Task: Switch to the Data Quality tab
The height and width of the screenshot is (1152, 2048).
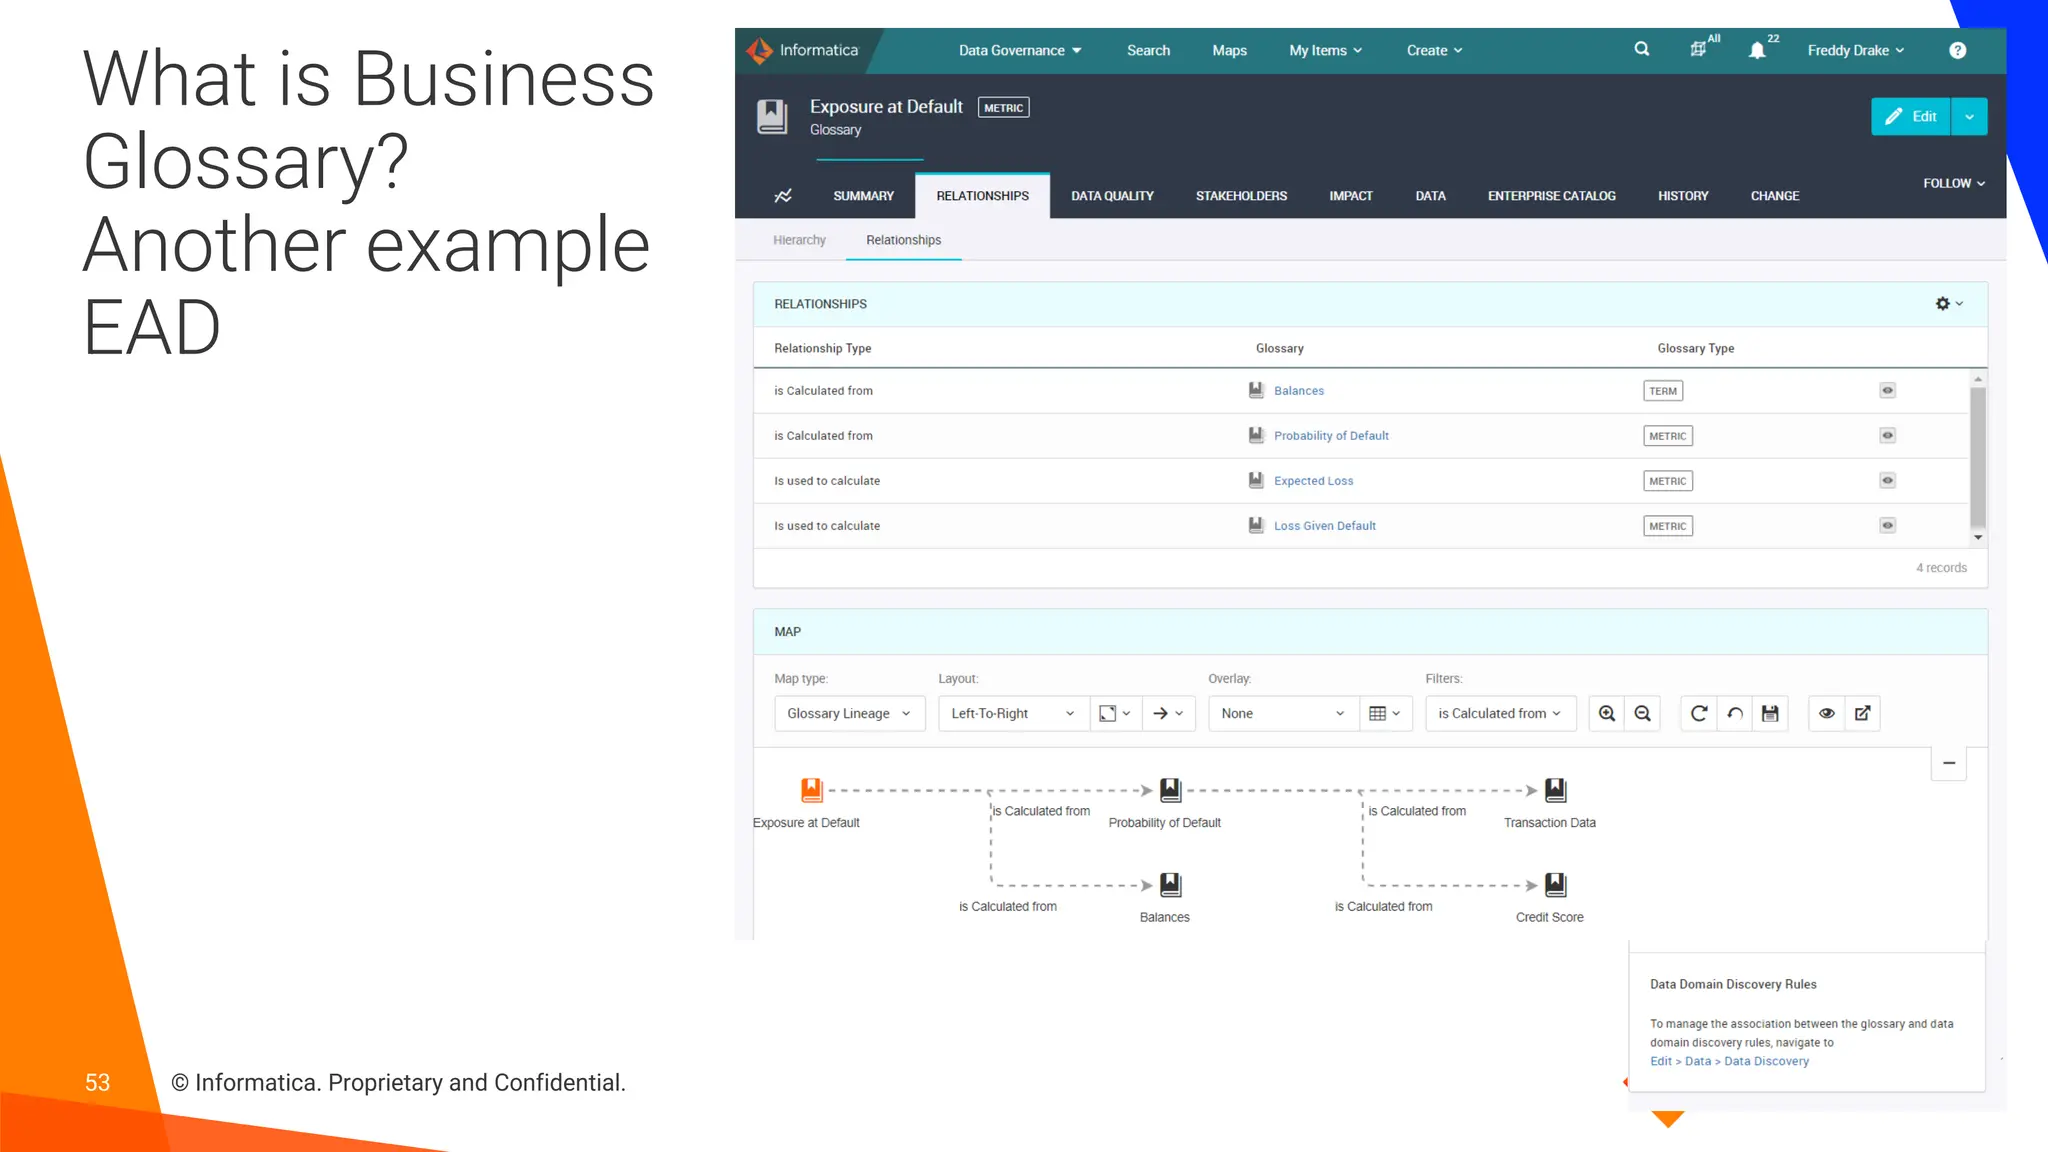Action: 1112,196
